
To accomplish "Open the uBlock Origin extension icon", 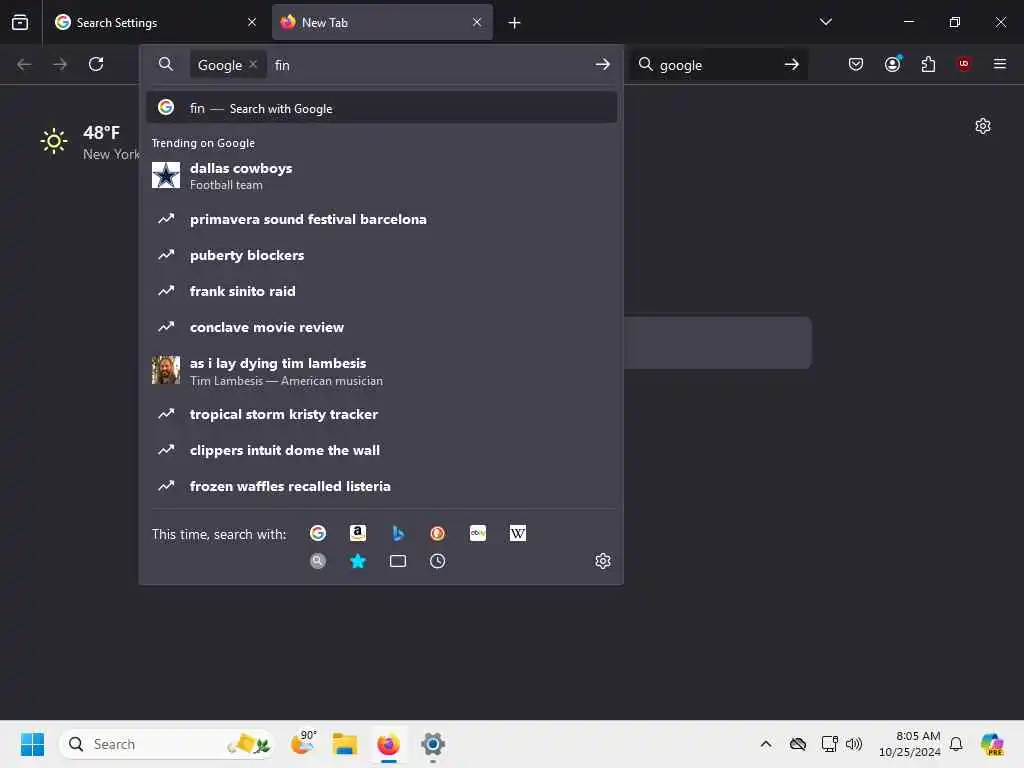I will [963, 64].
